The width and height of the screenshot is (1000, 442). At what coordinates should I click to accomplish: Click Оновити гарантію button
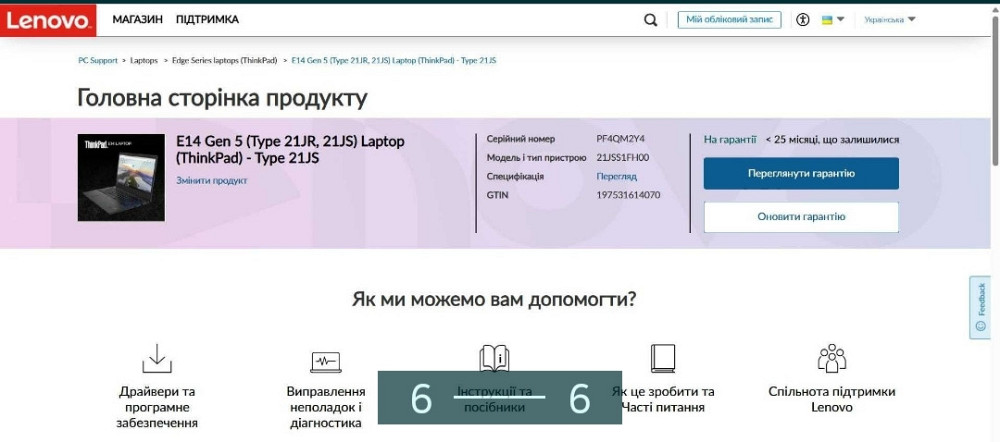801,217
